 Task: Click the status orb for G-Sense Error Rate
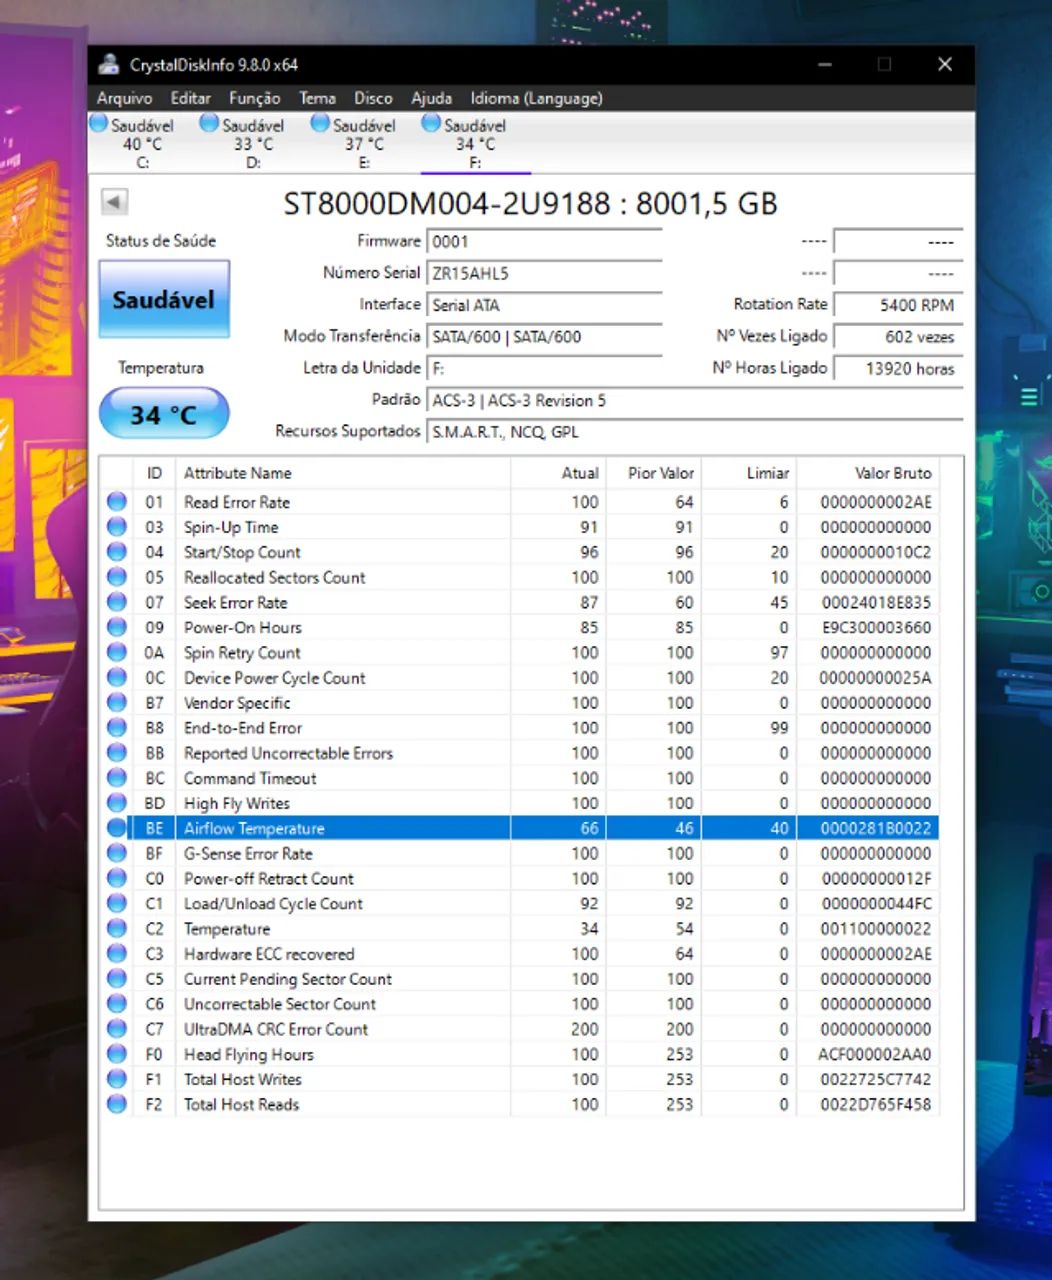[117, 853]
